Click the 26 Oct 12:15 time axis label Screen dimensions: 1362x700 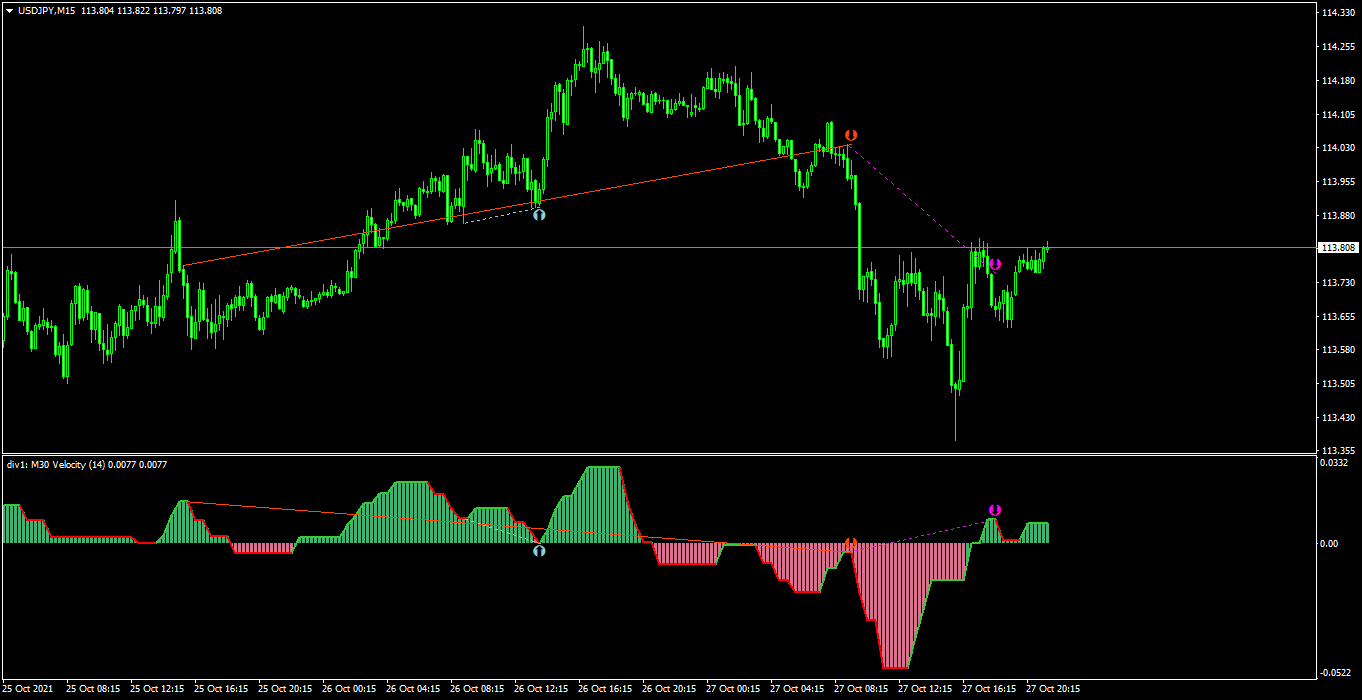click(541, 689)
